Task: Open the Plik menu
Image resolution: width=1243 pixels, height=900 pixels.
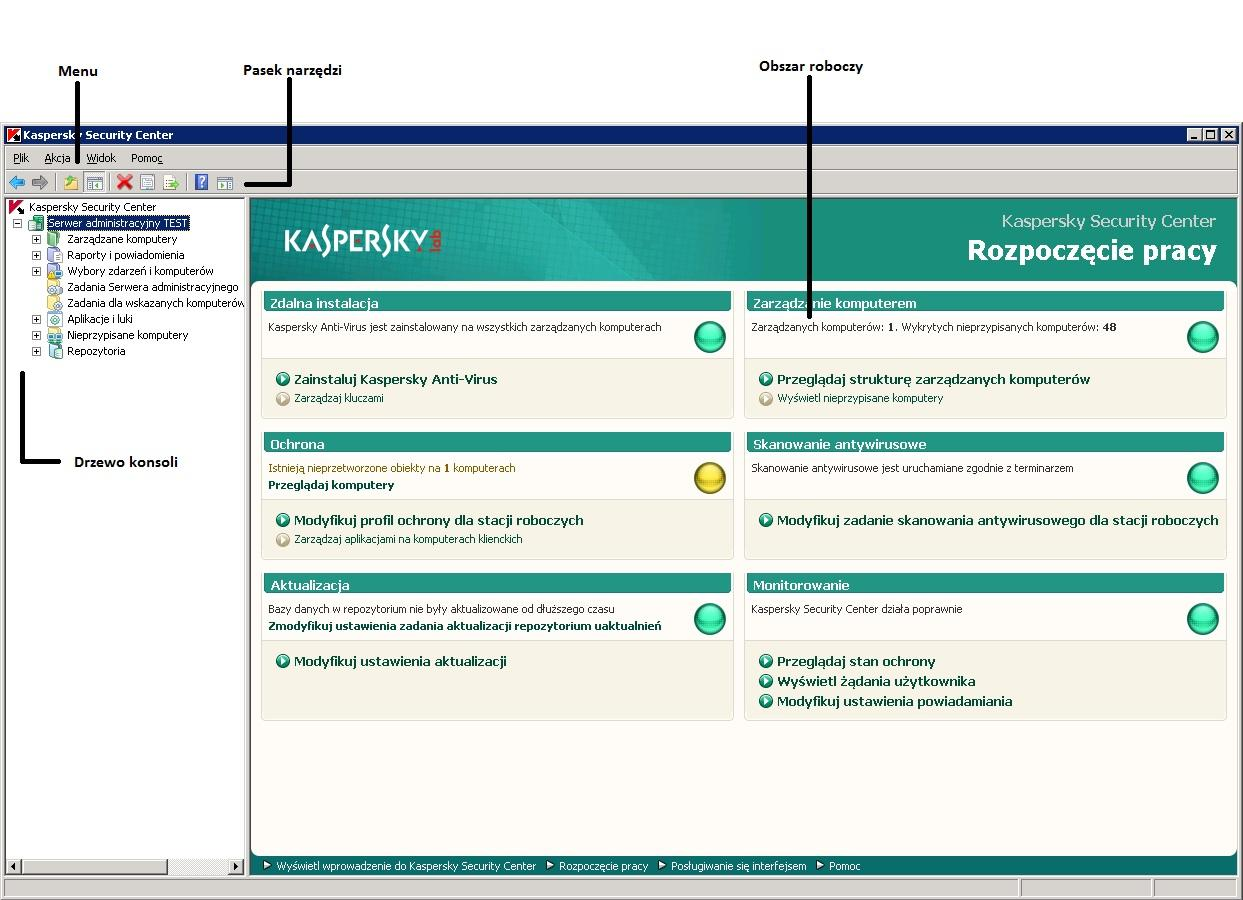Action: 21,158
